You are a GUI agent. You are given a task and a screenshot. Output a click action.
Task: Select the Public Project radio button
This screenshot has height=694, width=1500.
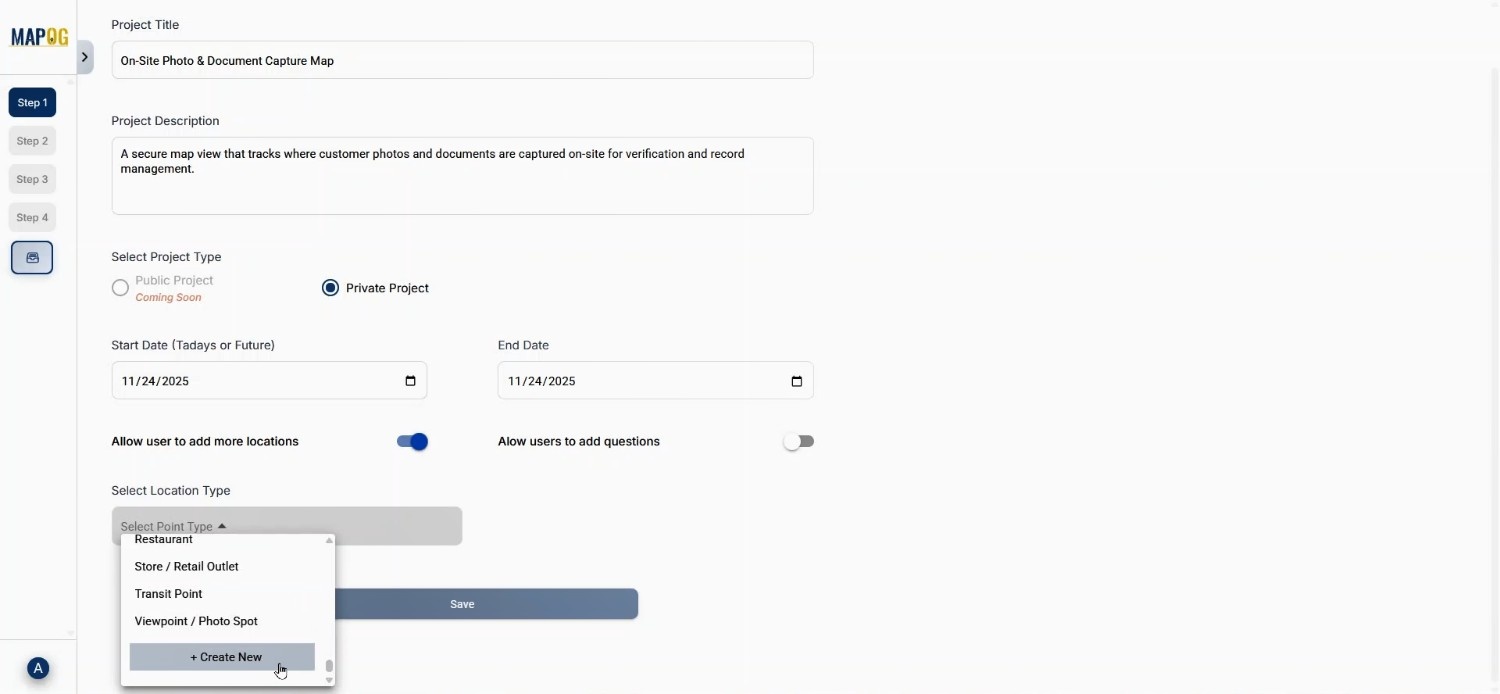tap(119, 287)
